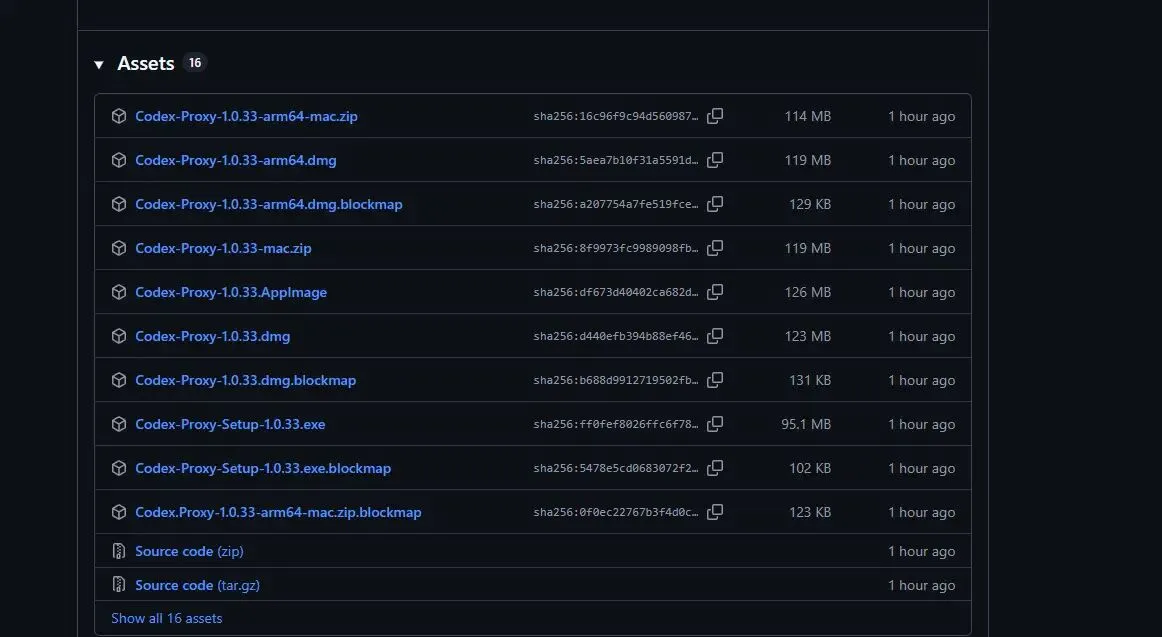Copy SHA256 hash for Codex-Proxy-1.0.33-arm64.dmg
Viewport: 1162px width, 637px height.
(715, 160)
